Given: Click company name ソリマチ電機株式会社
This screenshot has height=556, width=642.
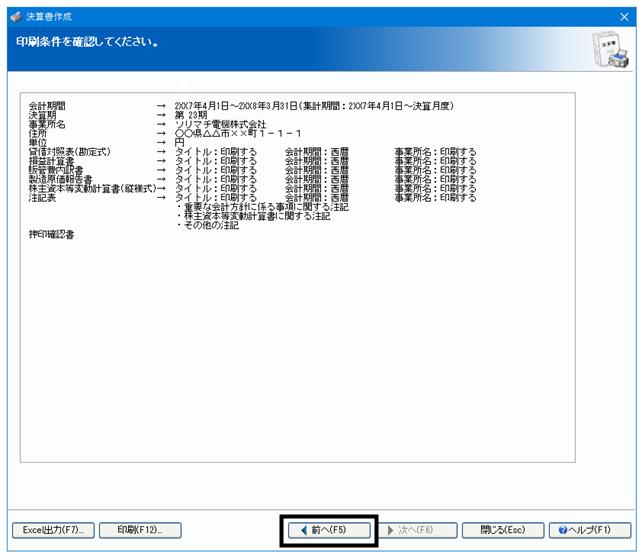Looking at the screenshot, I should (220, 124).
